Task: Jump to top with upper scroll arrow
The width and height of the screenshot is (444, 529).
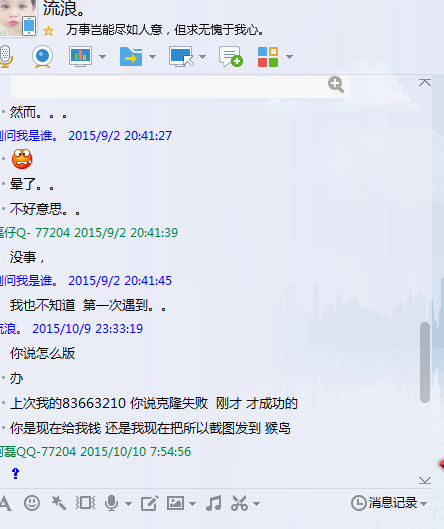Action: (425, 82)
